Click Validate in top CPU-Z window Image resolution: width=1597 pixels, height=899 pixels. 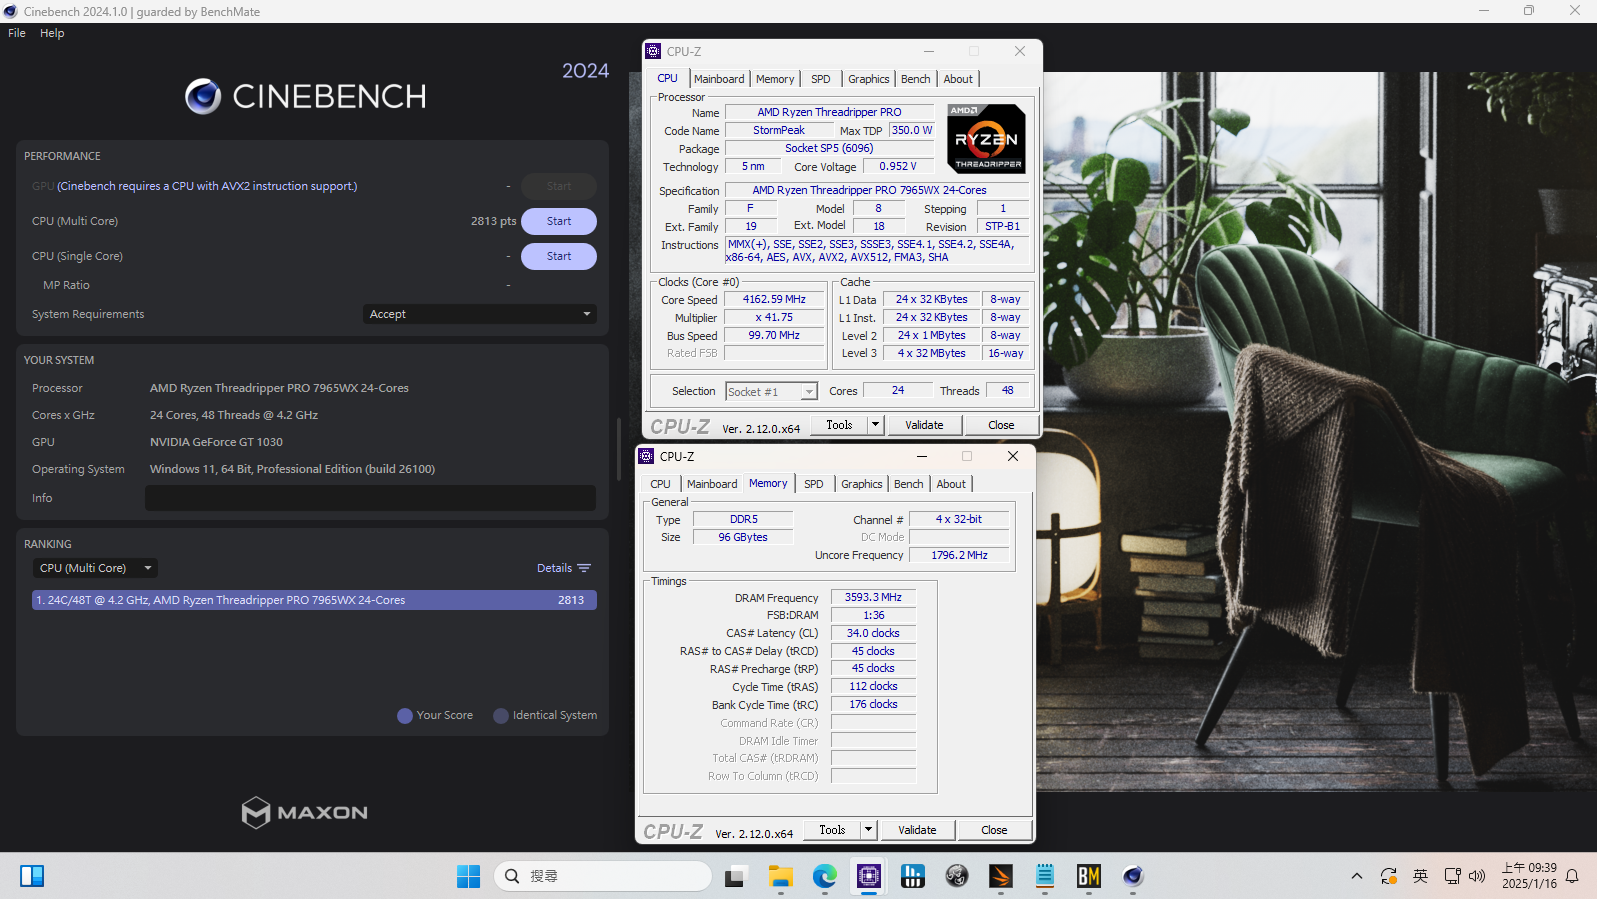tap(924, 425)
